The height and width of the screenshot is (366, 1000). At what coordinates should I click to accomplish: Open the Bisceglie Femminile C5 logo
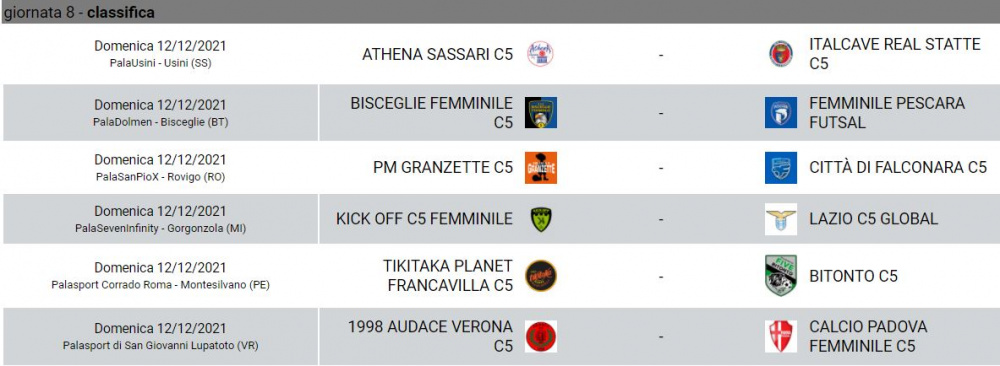[x=541, y=113]
